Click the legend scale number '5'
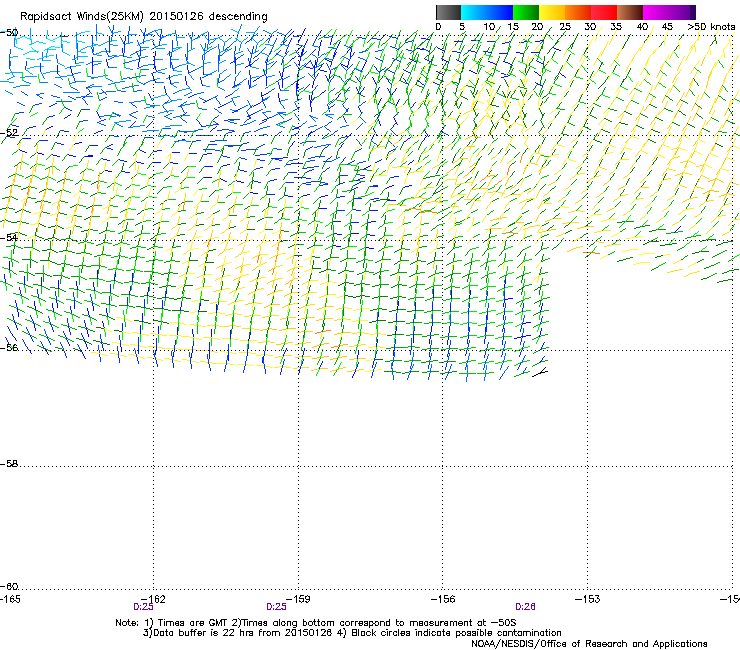The width and height of the screenshot is (740, 650). click(x=462, y=27)
